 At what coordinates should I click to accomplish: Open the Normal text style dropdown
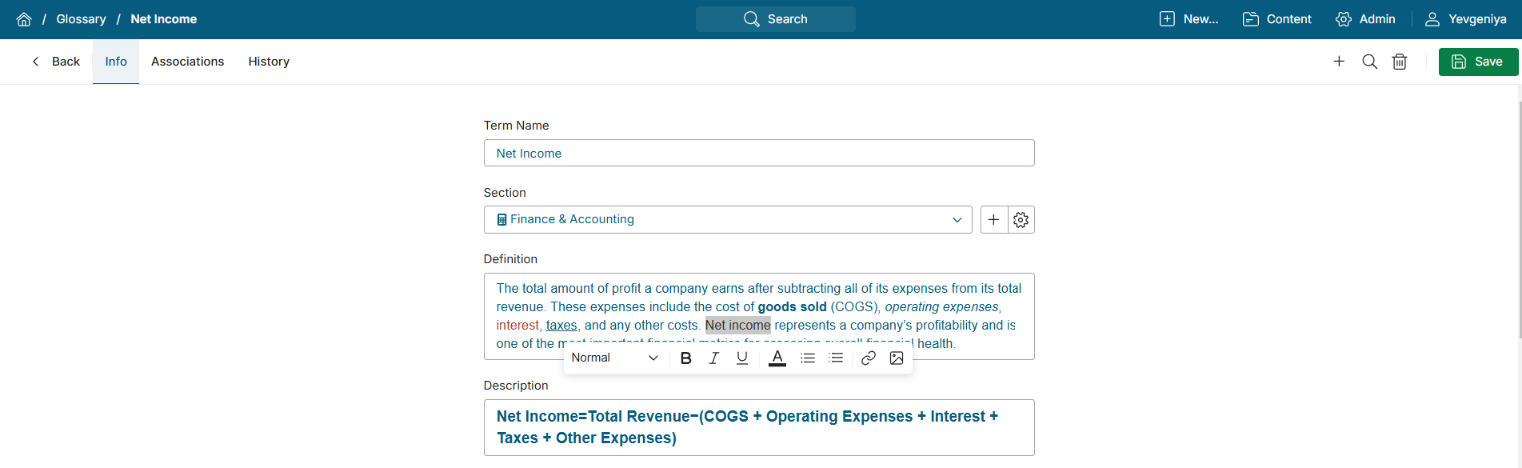(x=614, y=358)
